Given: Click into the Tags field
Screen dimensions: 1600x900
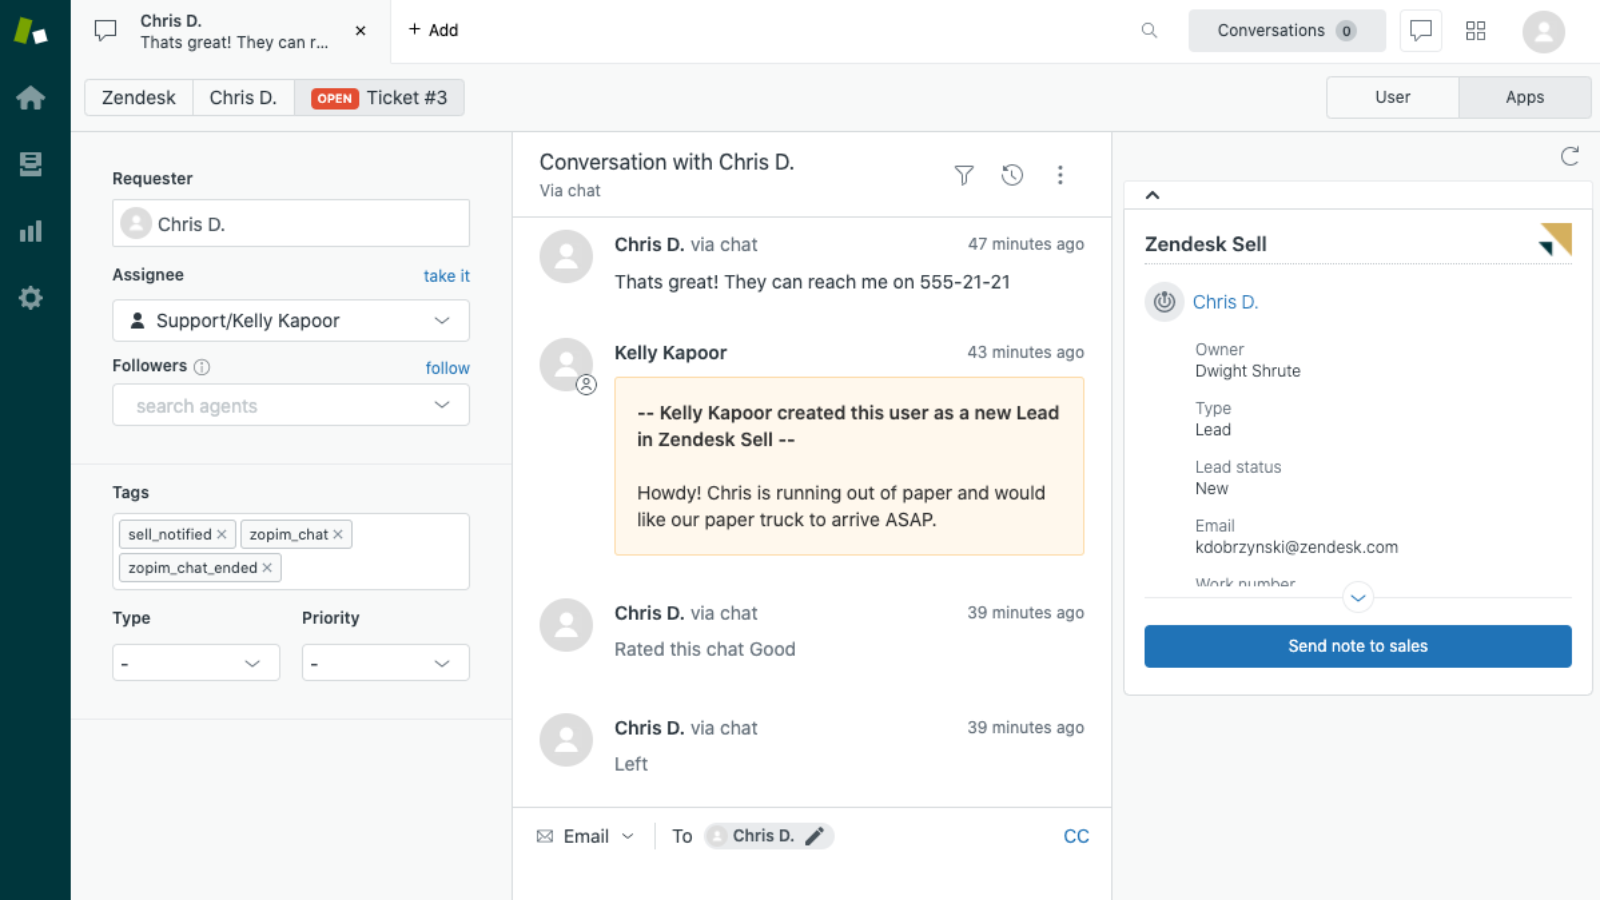Looking at the screenshot, I should pos(291,551).
